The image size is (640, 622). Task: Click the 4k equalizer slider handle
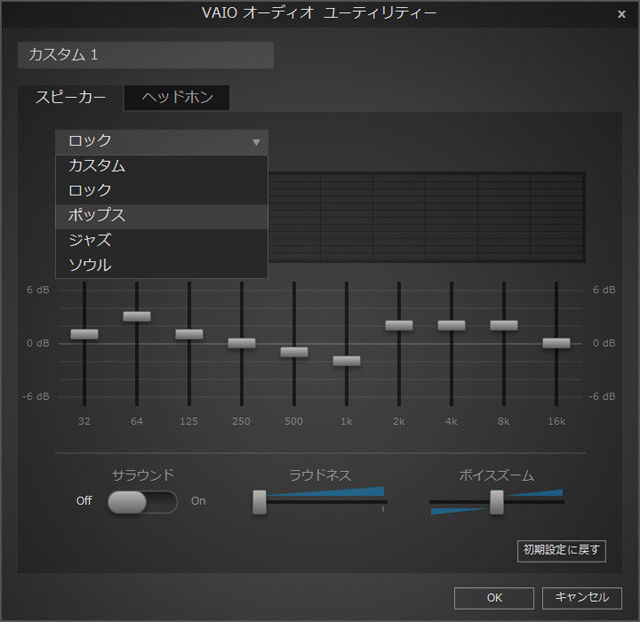click(x=451, y=325)
